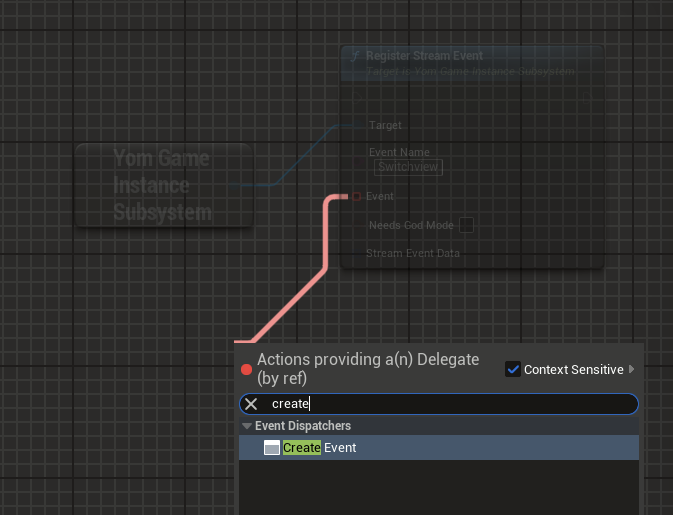Click the execution input pin on node
673x515 pixels.
coord(357,98)
